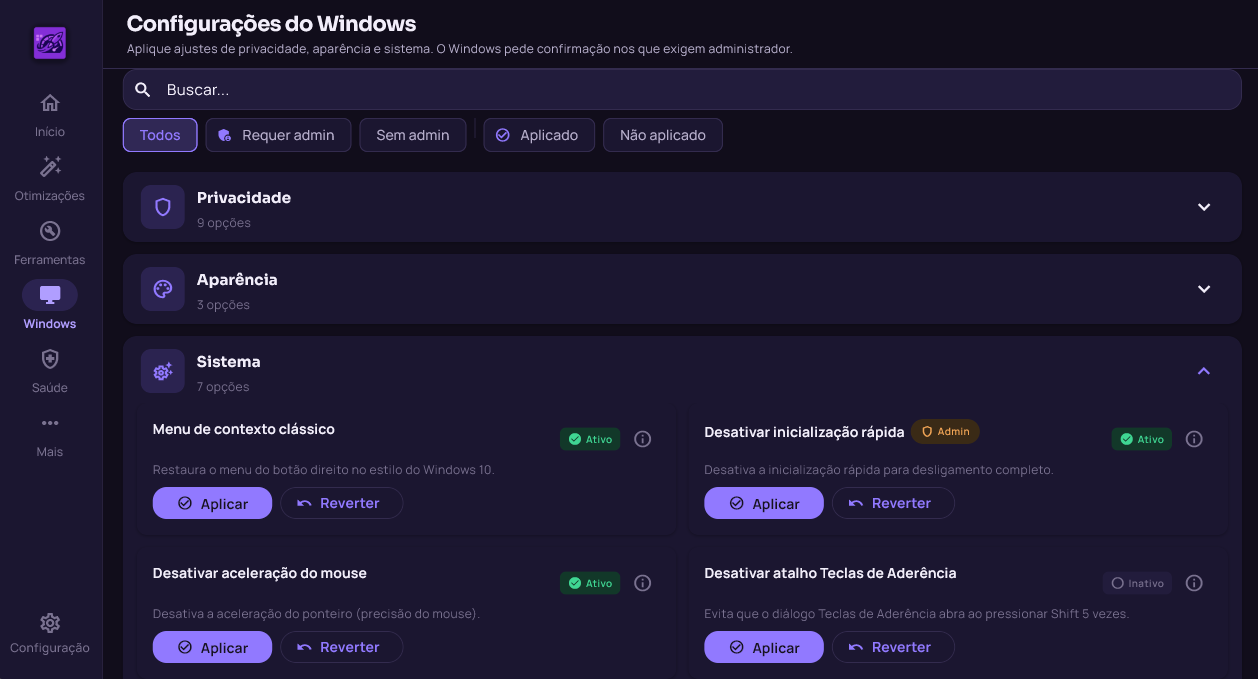
Task: Open Ferramentas wrench icon in sidebar
Action: (x=50, y=231)
